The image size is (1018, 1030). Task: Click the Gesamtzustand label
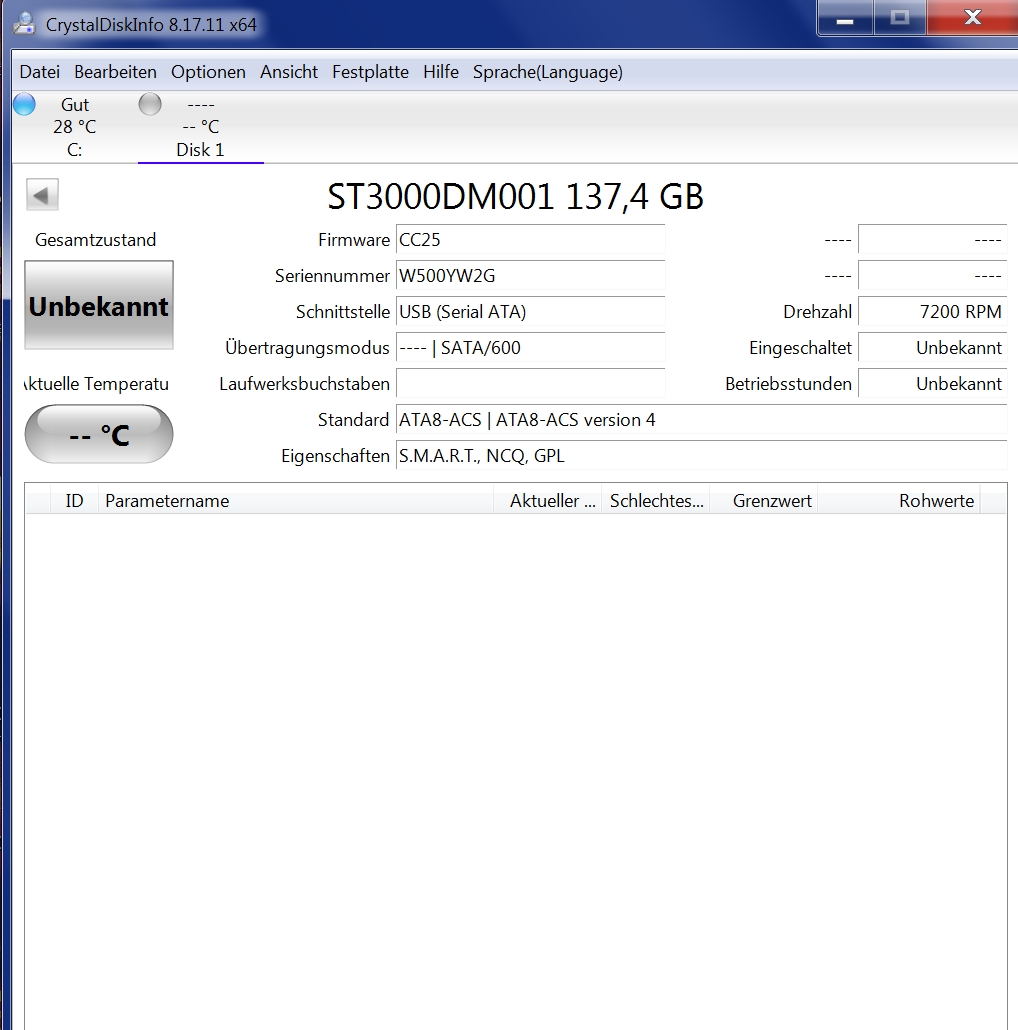click(x=96, y=240)
